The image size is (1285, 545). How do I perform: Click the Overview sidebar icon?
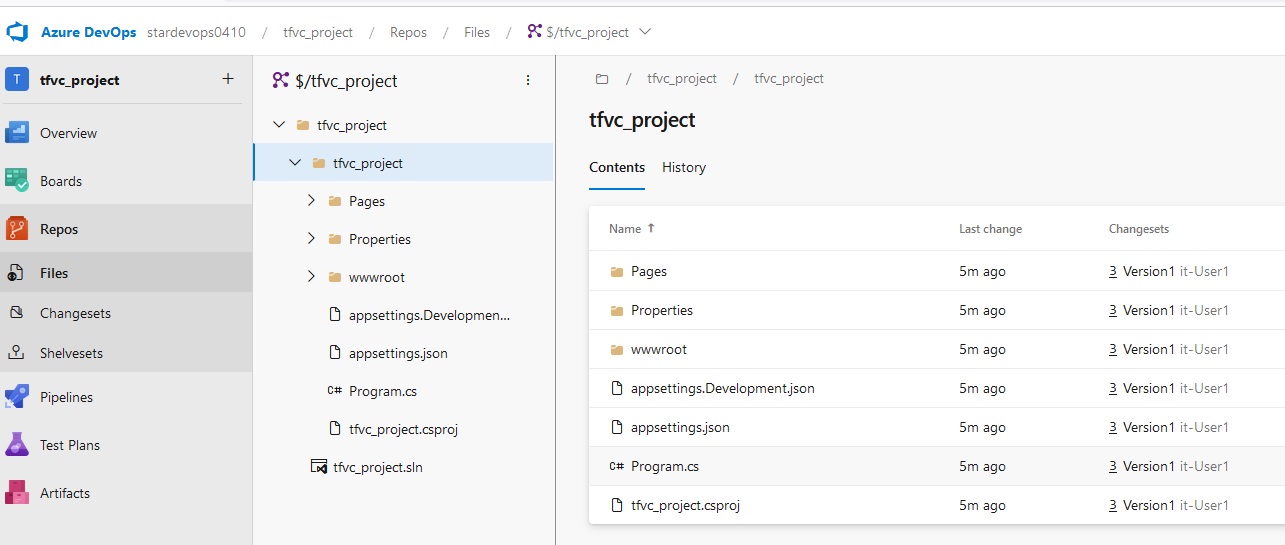tap(17, 133)
